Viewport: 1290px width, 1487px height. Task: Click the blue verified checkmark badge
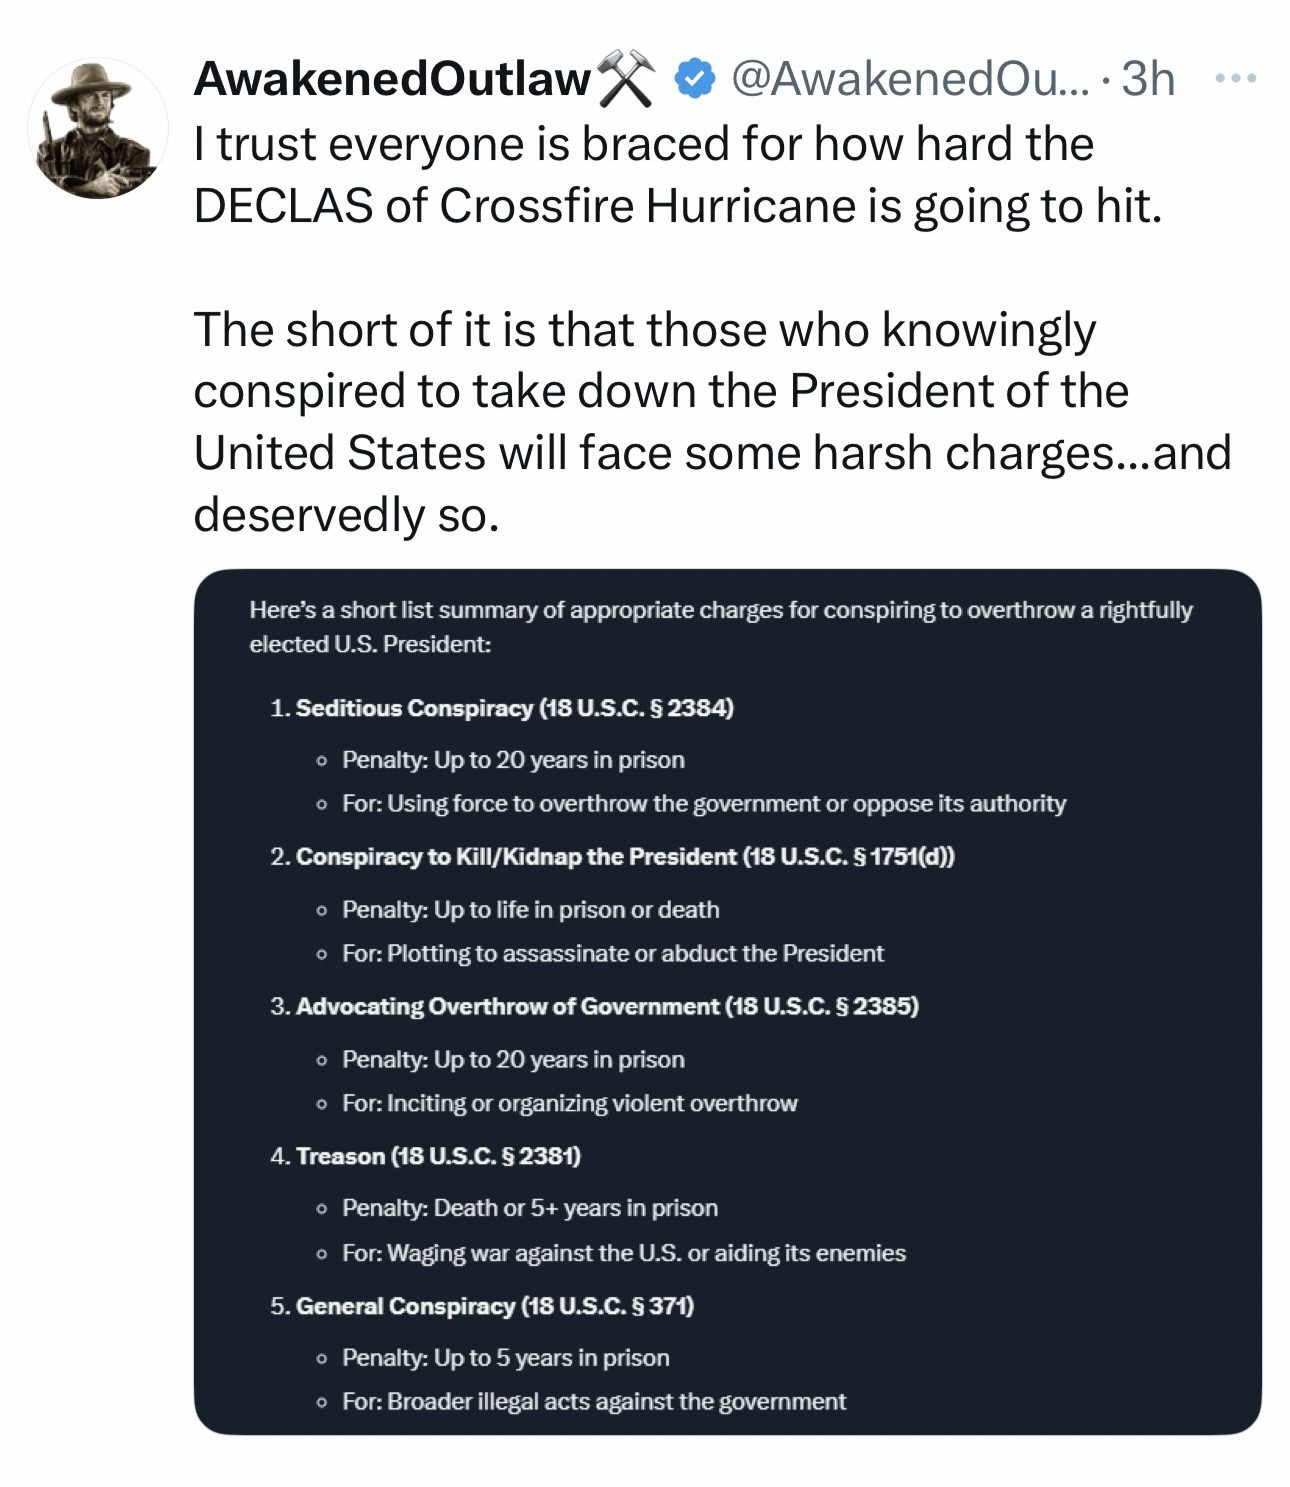coord(694,79)
